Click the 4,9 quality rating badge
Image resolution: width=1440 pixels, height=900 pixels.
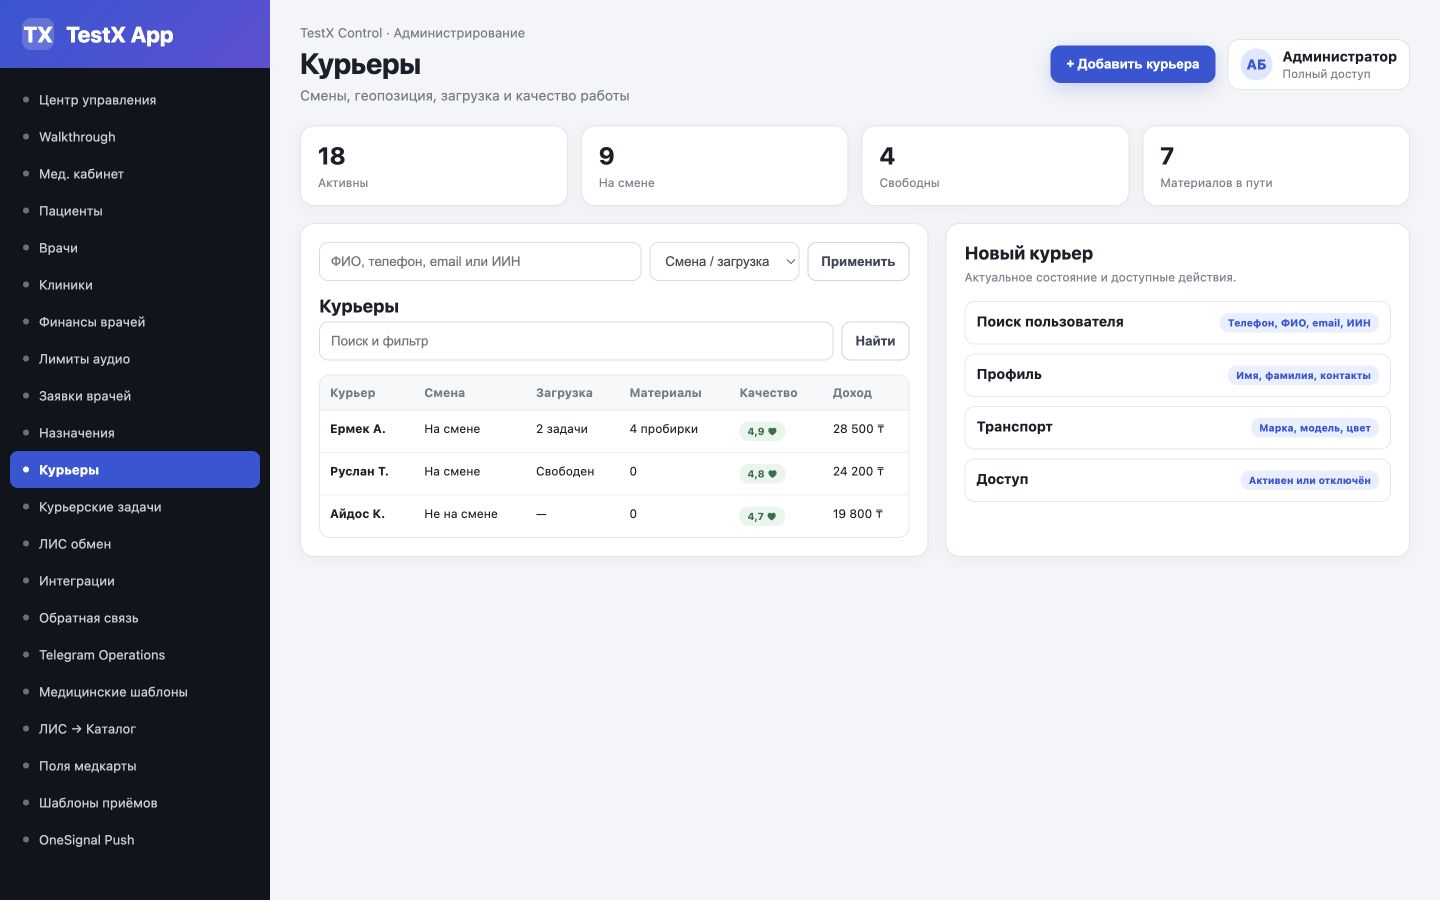(x=762, y=432)
